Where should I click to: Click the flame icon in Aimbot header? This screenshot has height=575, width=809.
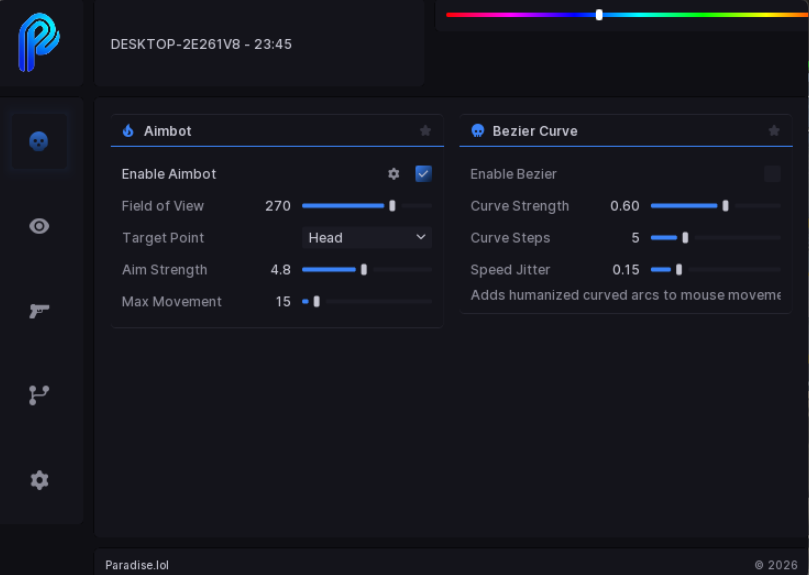[x=128, y=131]
